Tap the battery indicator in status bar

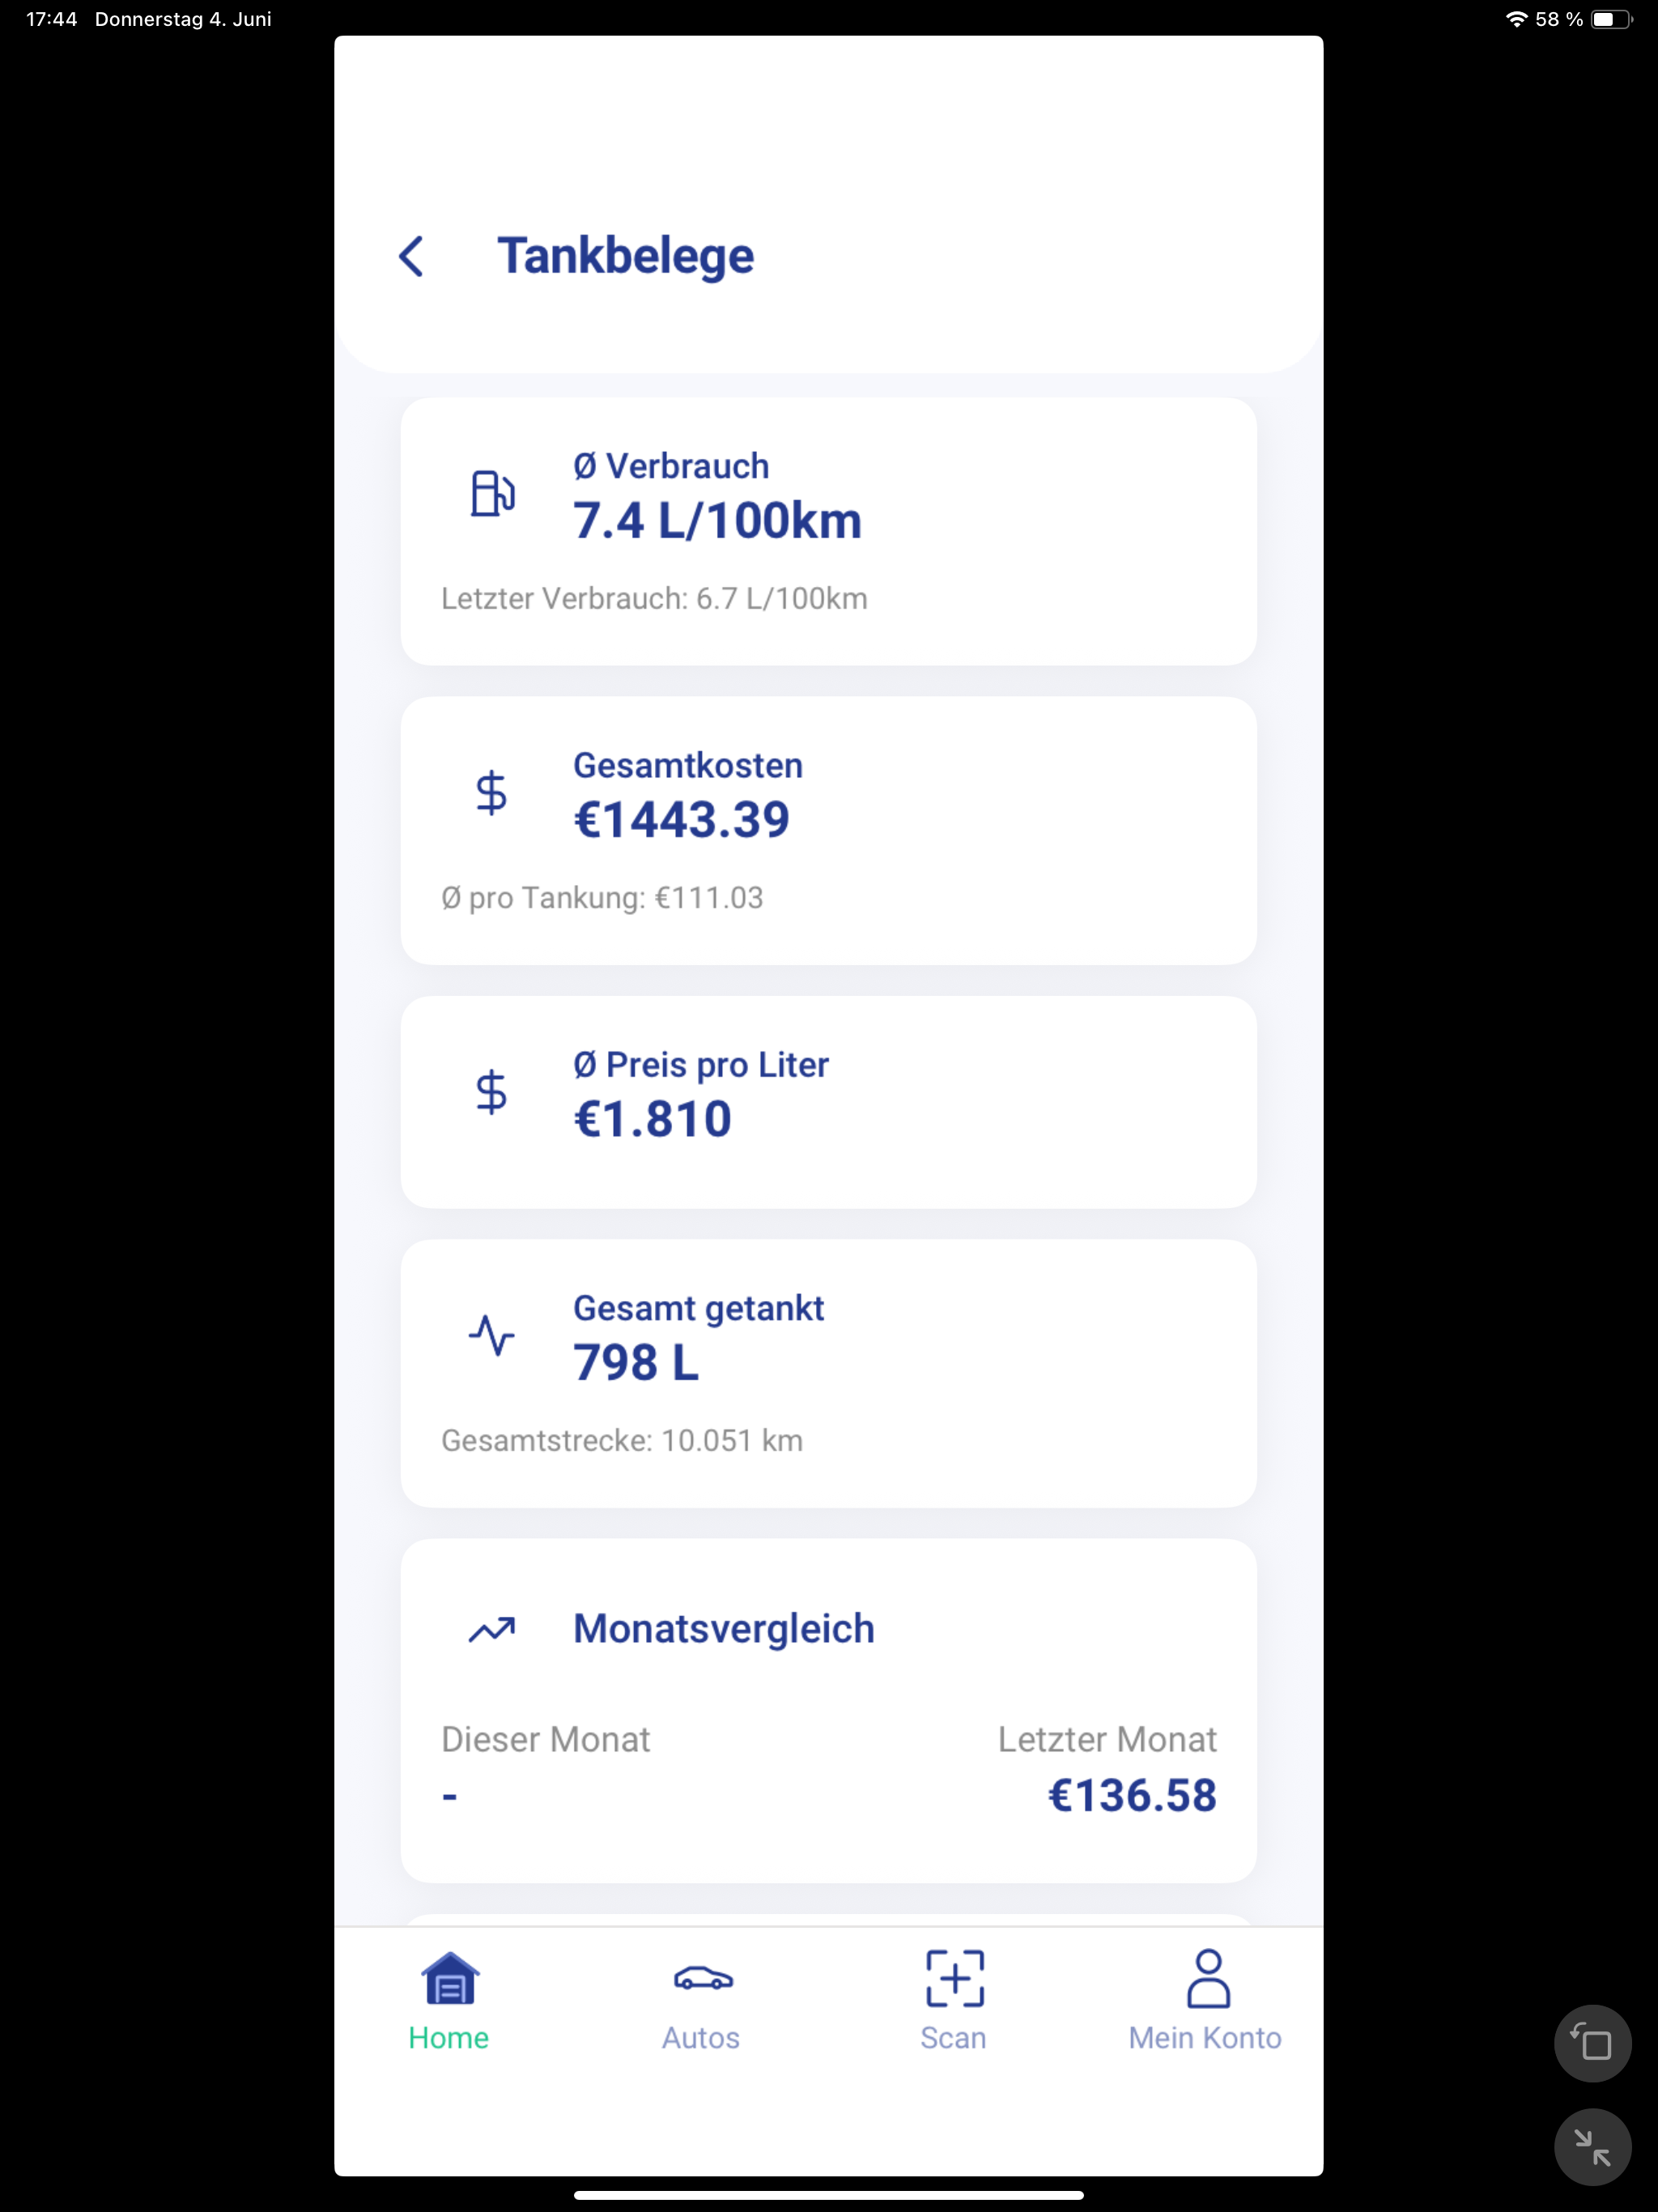(1611, 19)
